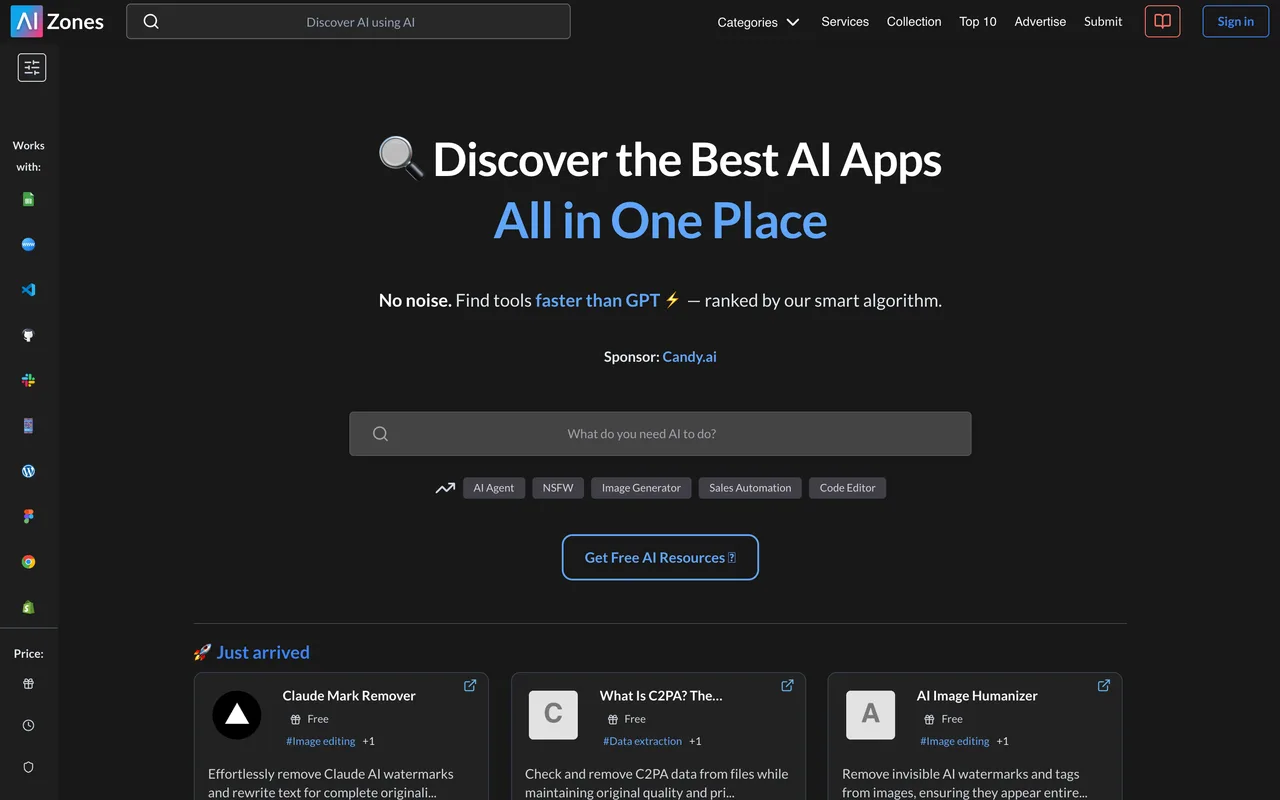This screenshot has width=1280, height=800.
Task: Select the Sales Automation trending tag
Action: (750, 488)
